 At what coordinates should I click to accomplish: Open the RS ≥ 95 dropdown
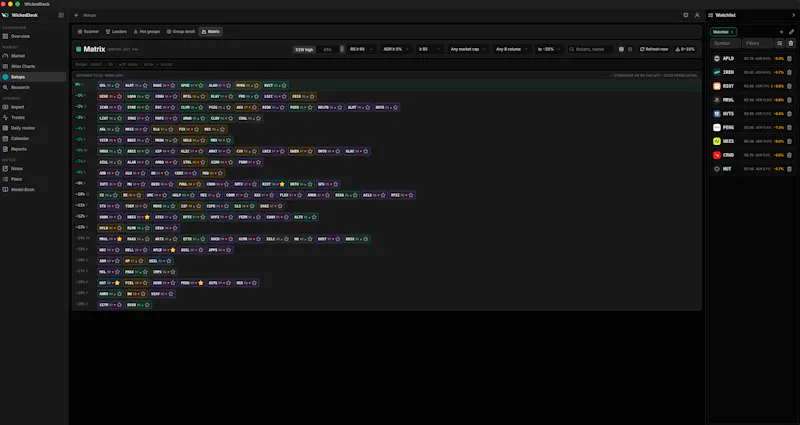pos(362,49)
